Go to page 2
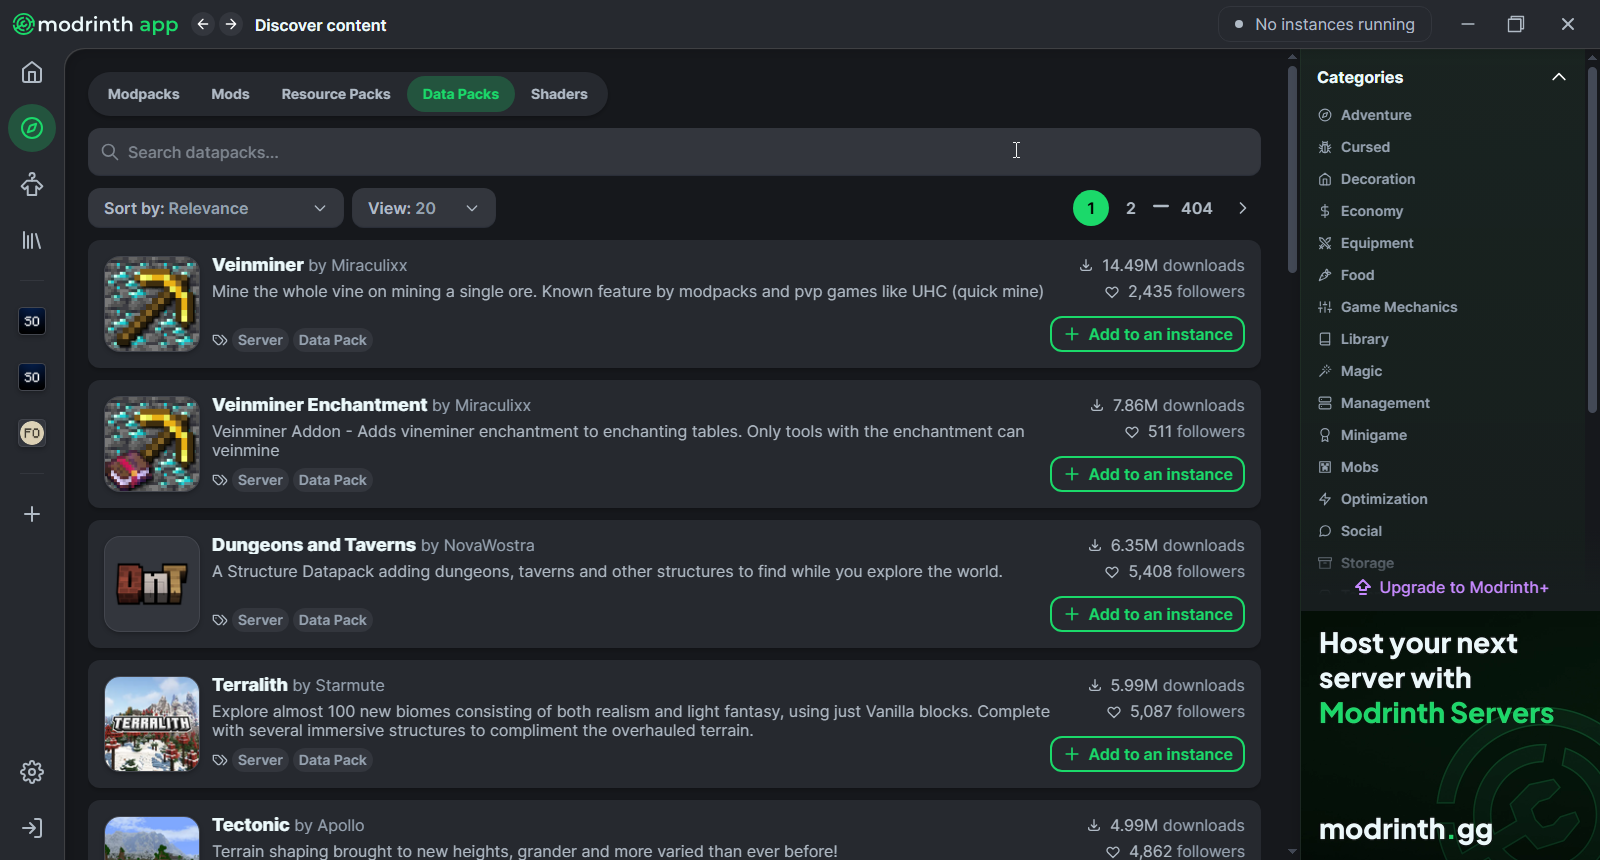Image resolution: width=1600 pixels, height=860 pixels. (x=1131, y=208)
